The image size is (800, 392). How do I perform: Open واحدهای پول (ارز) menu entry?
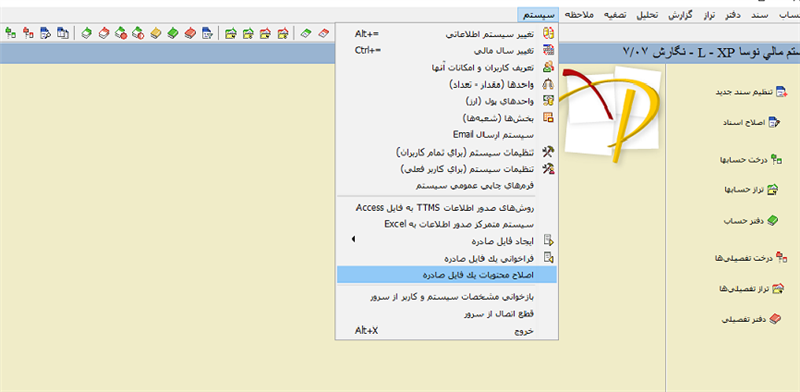[x=446, y=101]
